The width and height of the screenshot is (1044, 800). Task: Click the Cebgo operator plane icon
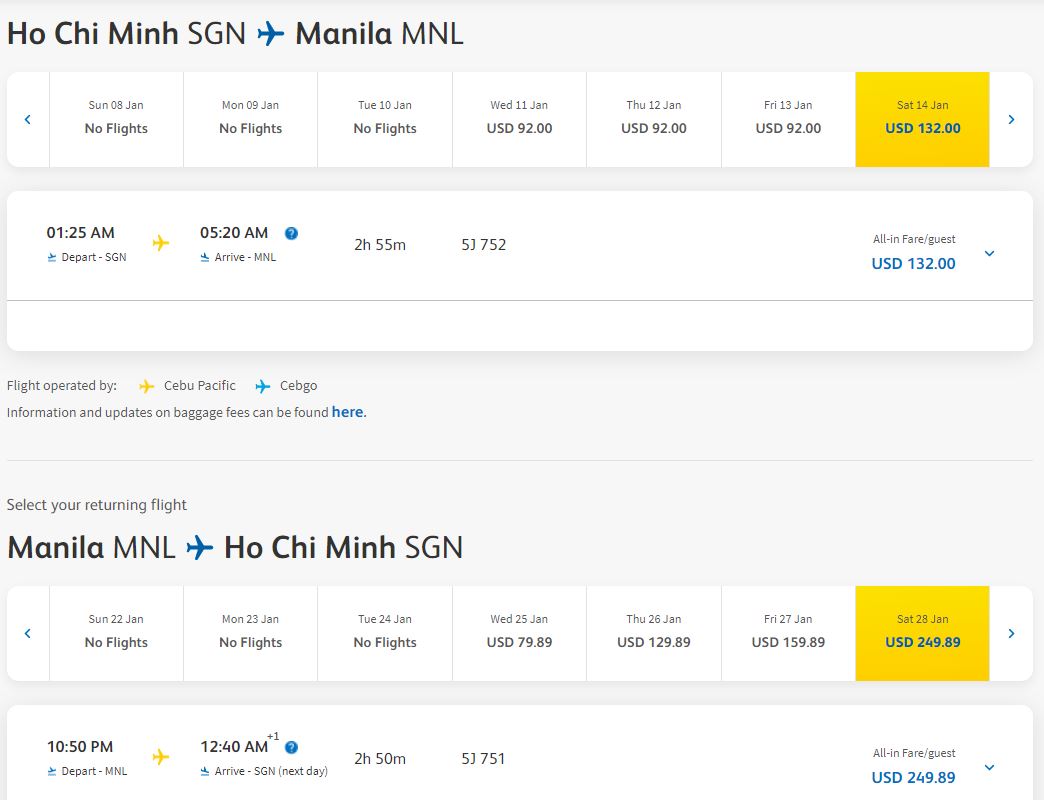pyautogui.click(x=263, y=386)
